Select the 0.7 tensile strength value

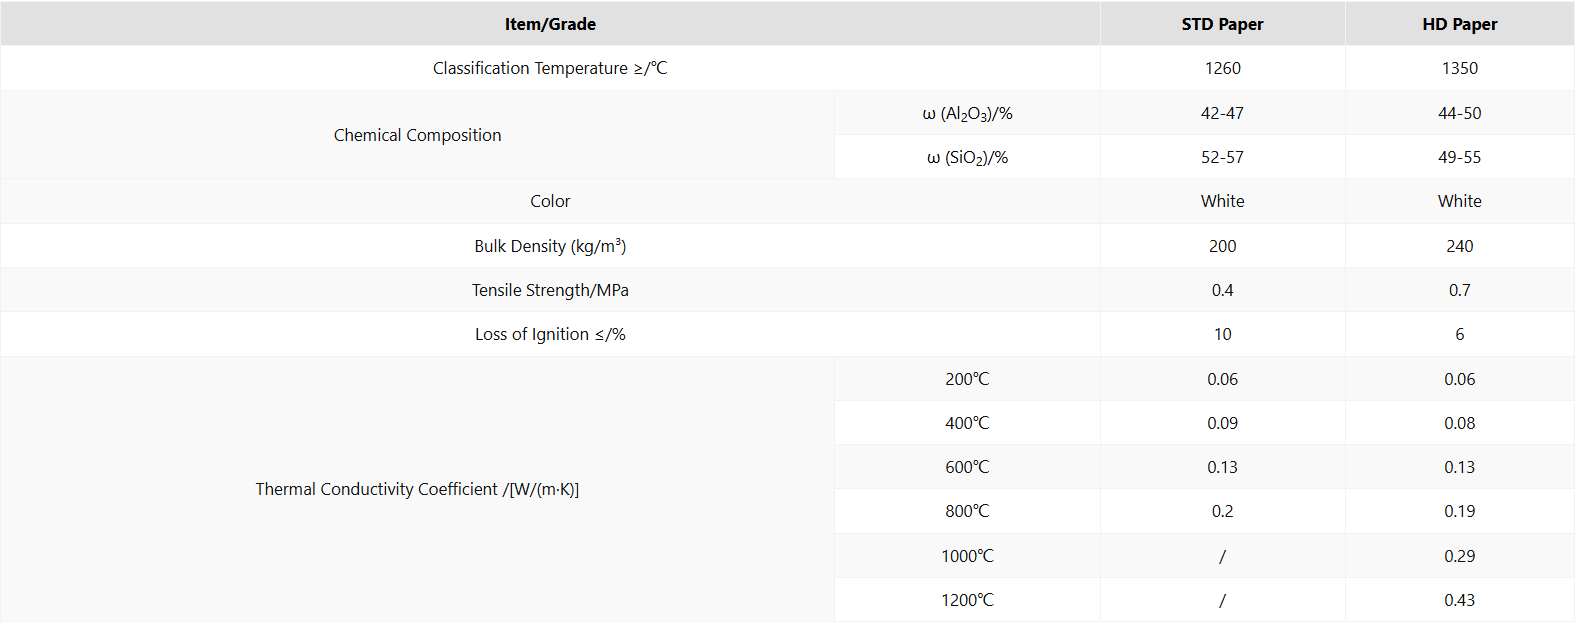1459,290
